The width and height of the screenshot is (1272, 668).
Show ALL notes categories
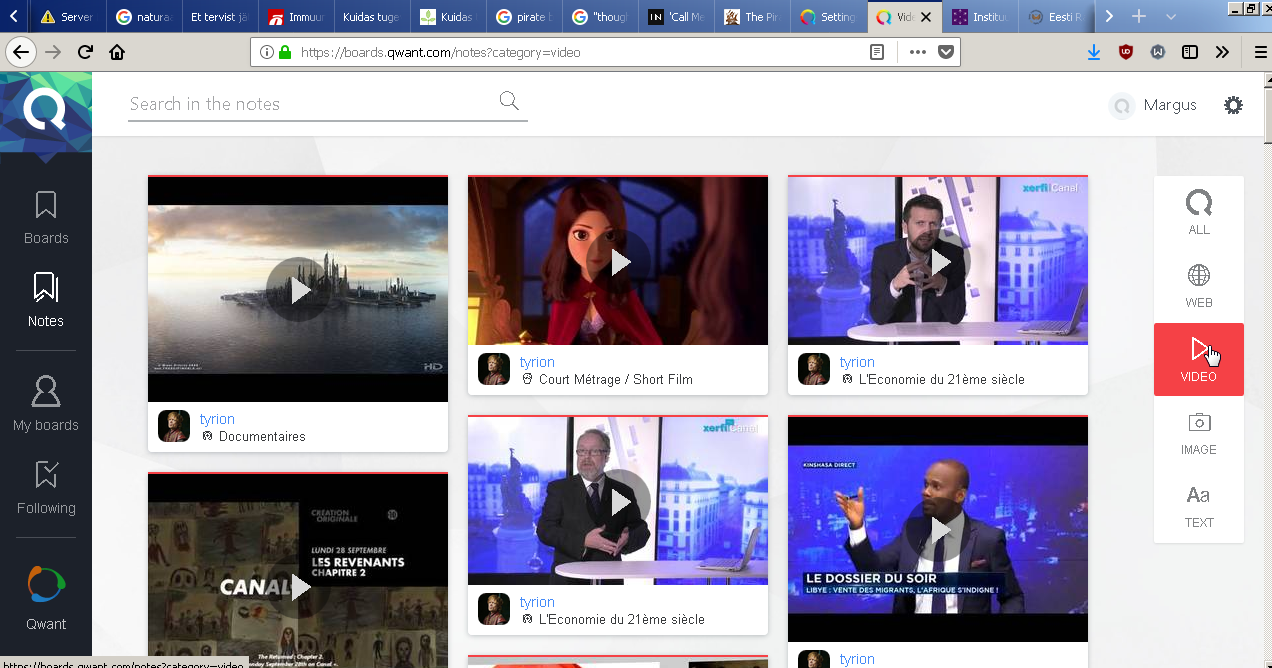click(1198, 213)
